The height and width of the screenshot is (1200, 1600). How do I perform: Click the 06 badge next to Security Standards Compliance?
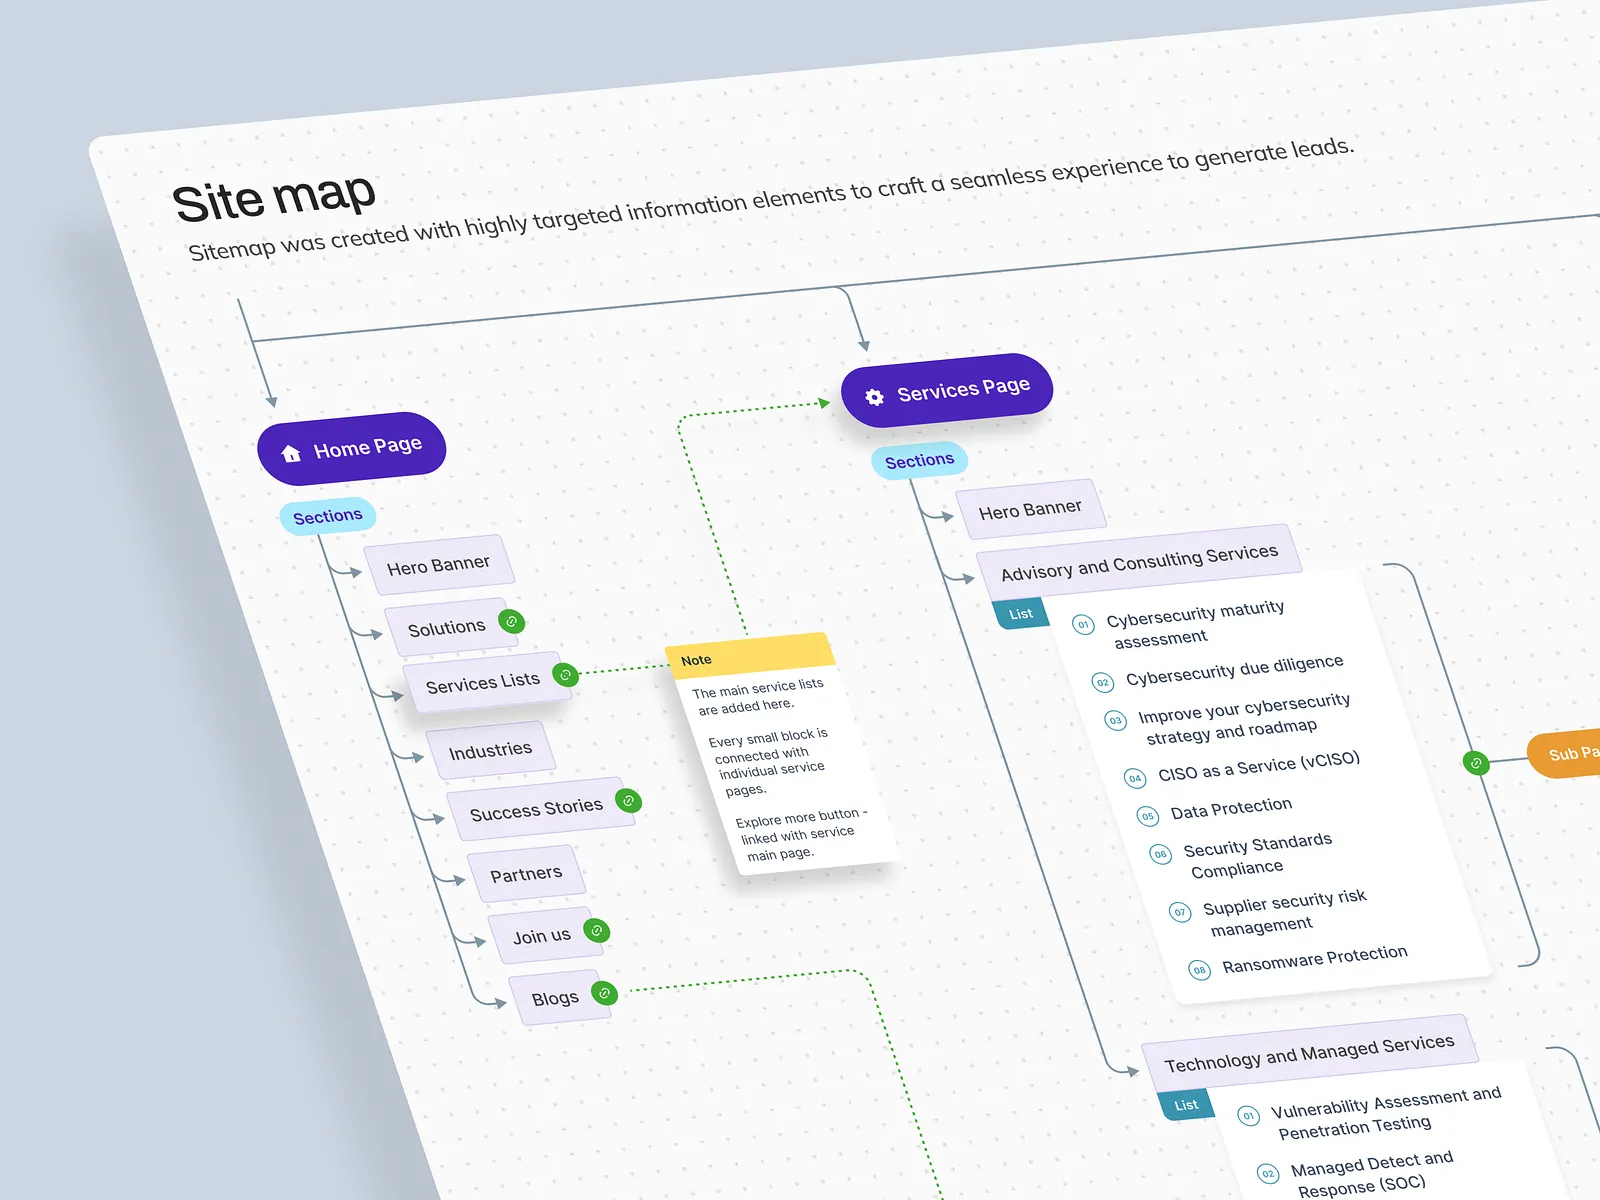click(1161, 854)
